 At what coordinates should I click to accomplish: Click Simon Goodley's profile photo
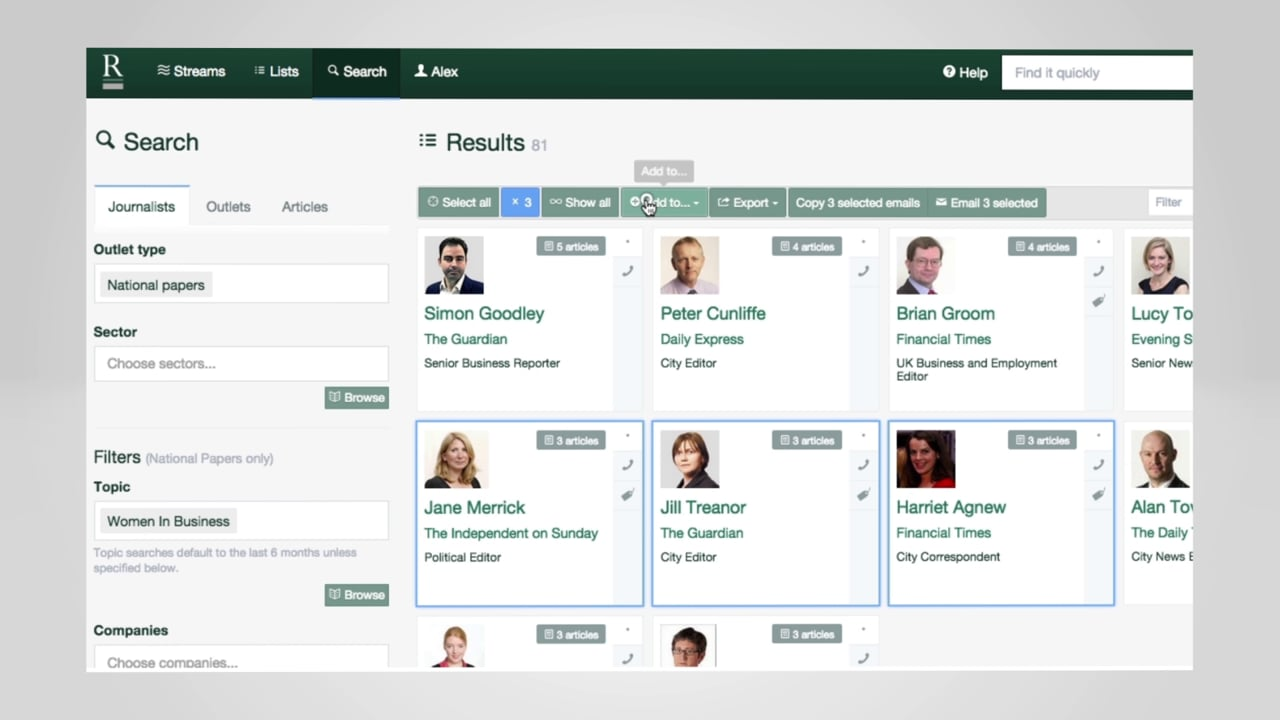(454, 265)
